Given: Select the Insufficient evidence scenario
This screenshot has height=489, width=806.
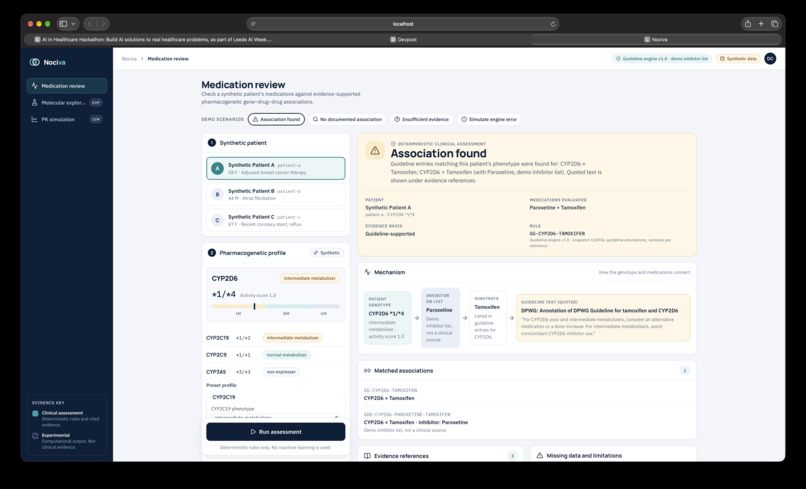Looking at the screenshot, I should (422, 119).
